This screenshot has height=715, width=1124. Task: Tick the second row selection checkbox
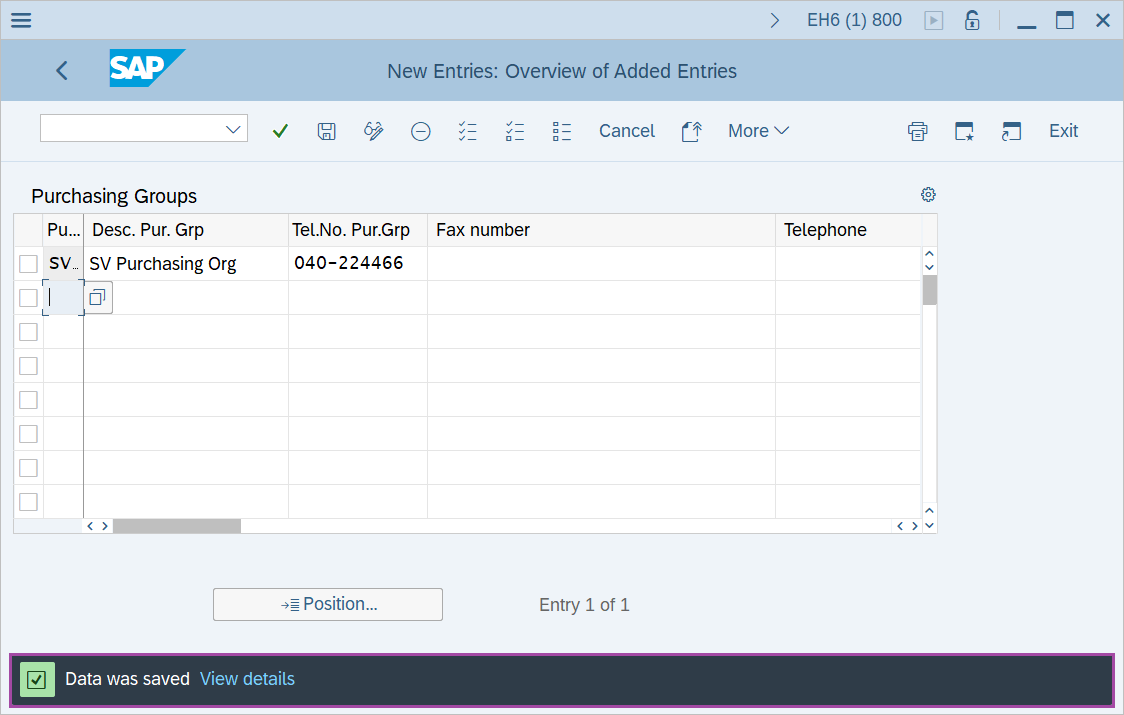pyautogui.click(x=28, y=297)
